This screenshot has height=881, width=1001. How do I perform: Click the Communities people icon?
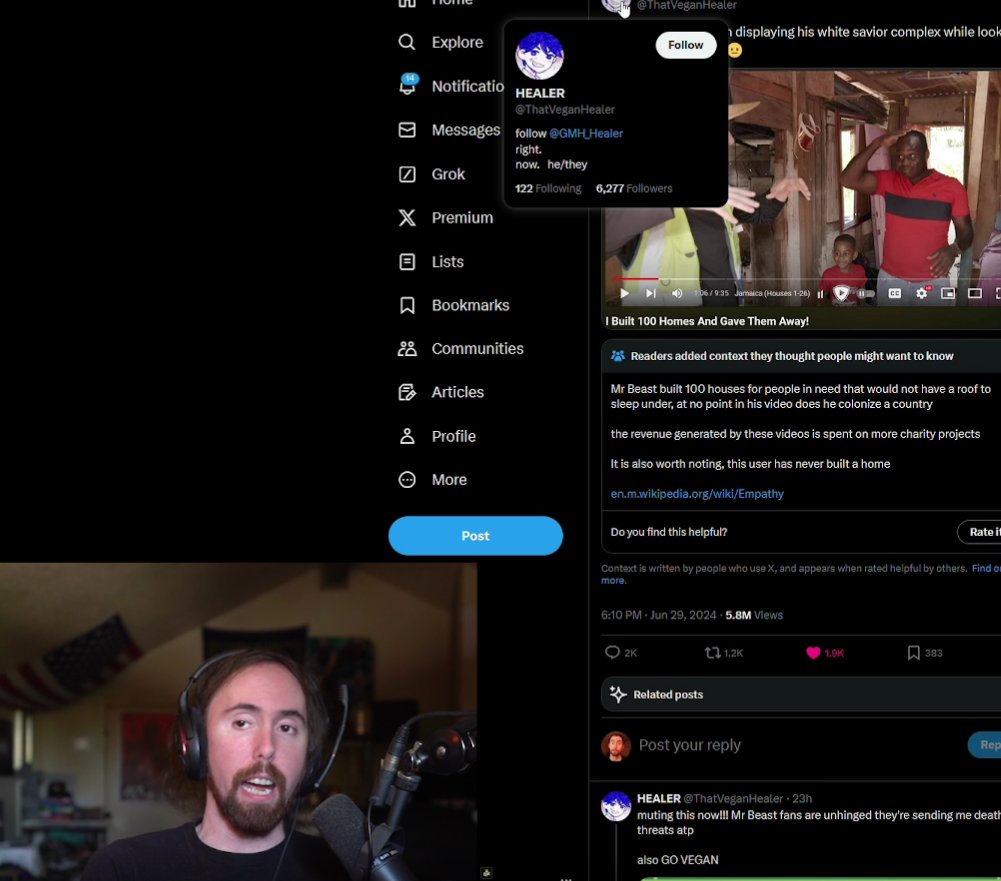point(407,349)
